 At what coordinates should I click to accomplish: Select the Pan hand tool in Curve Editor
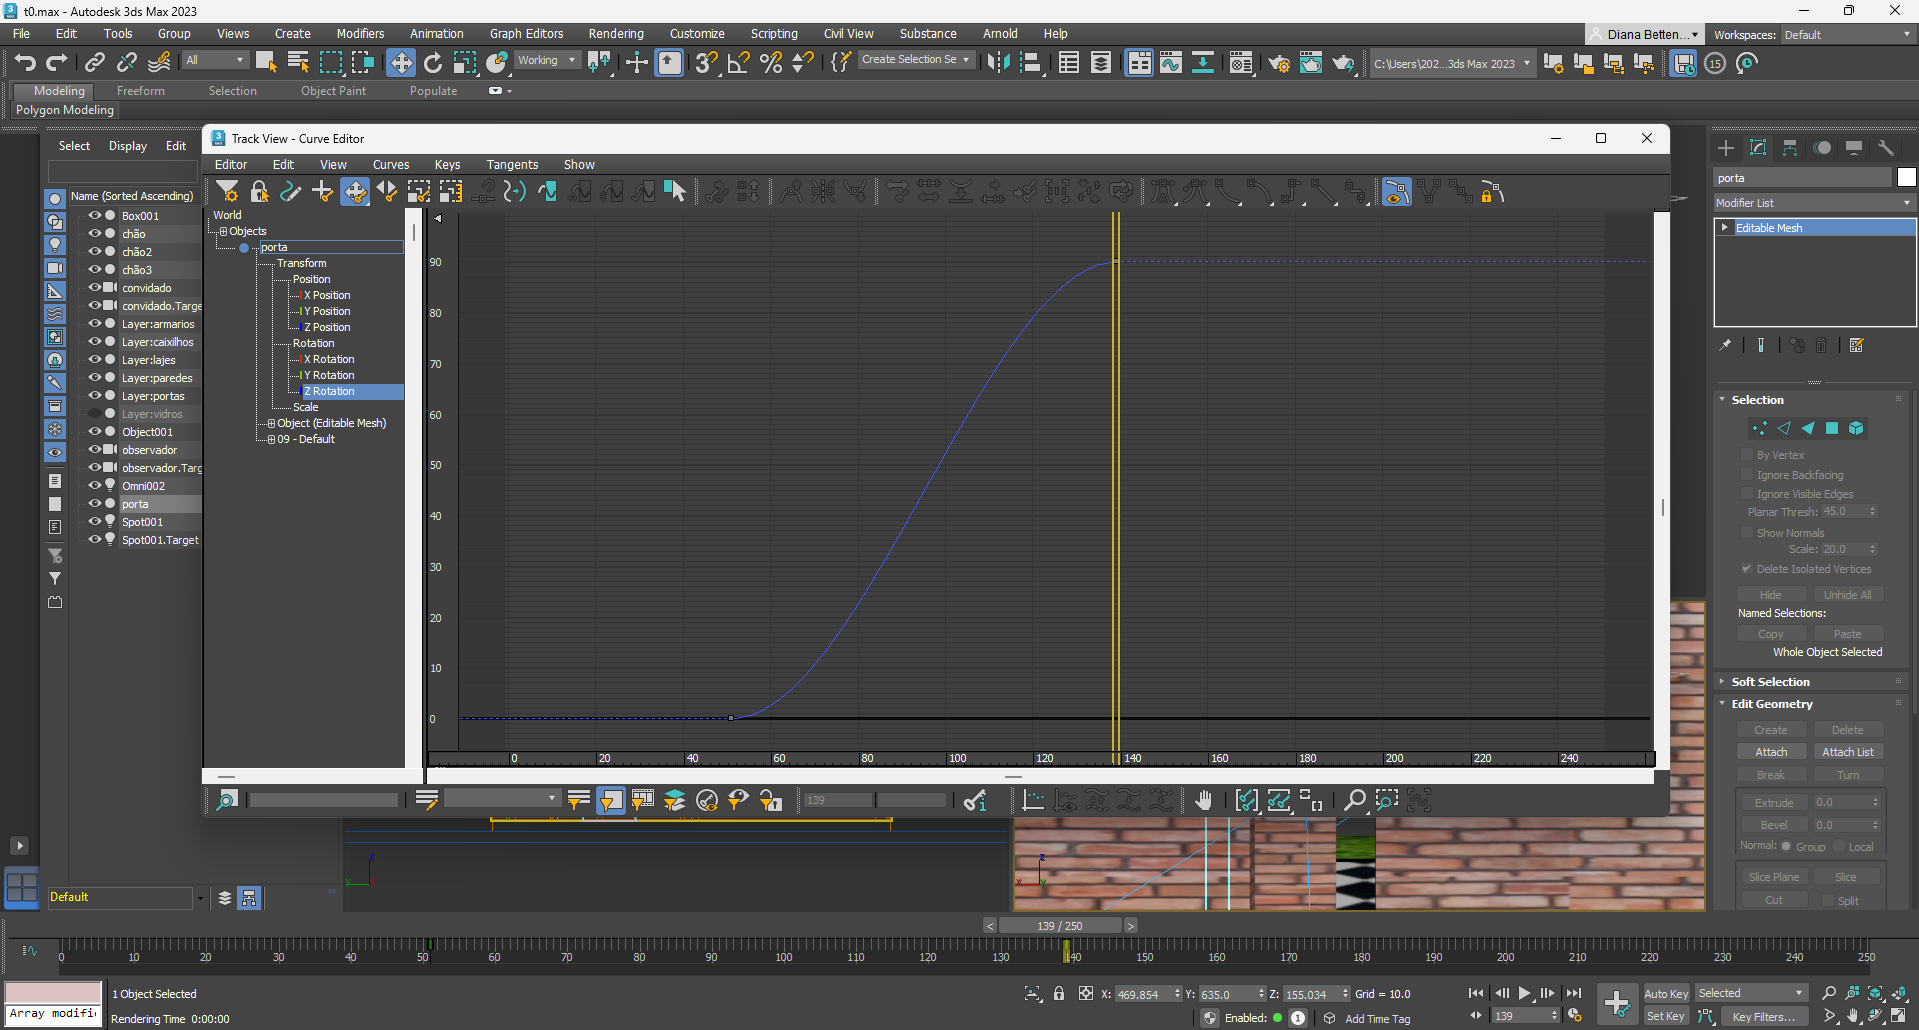tap(1203, 800)
